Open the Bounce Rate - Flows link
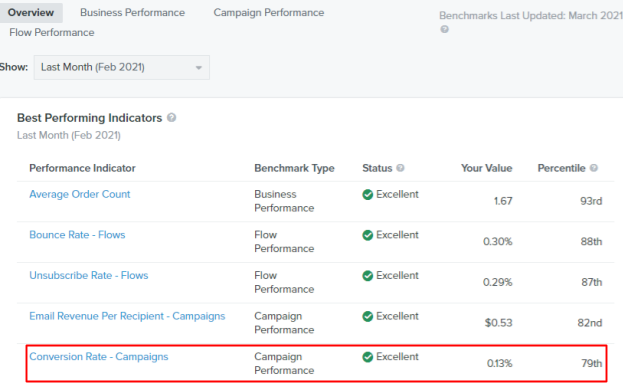623x386 pixels. (77, 235)
